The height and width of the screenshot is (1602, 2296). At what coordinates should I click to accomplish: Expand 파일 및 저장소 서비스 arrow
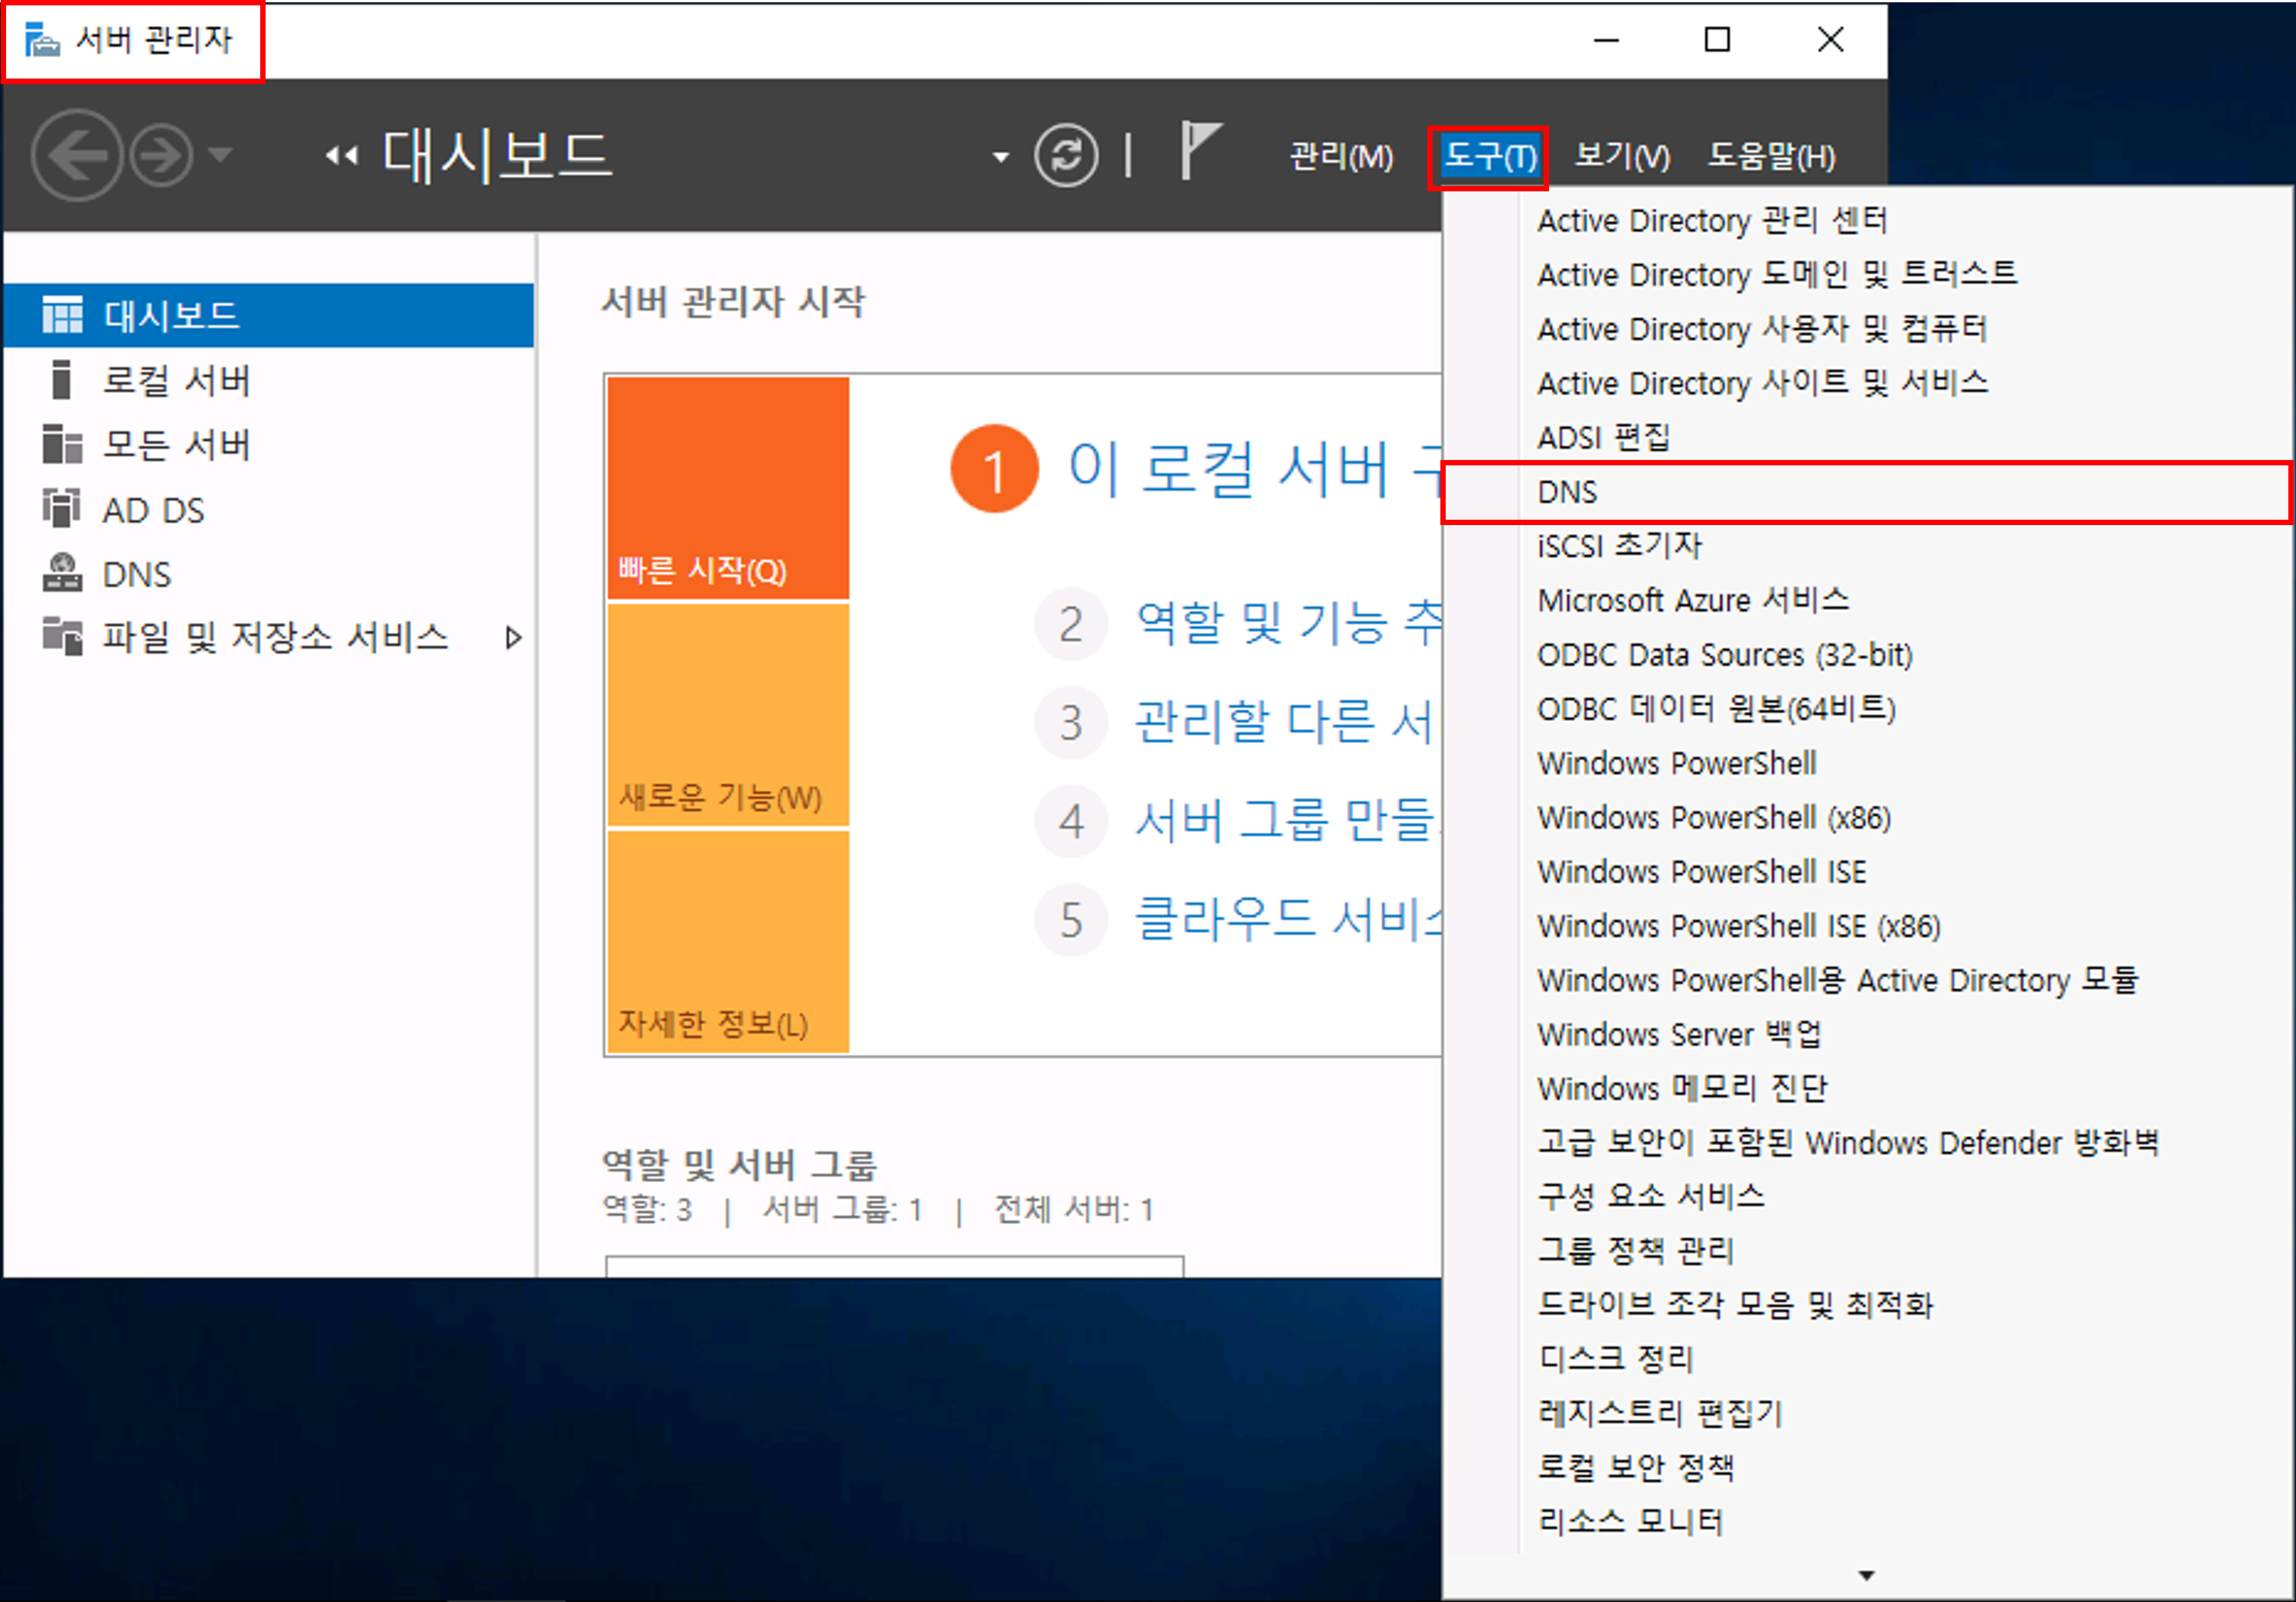[x=513, y=638]
